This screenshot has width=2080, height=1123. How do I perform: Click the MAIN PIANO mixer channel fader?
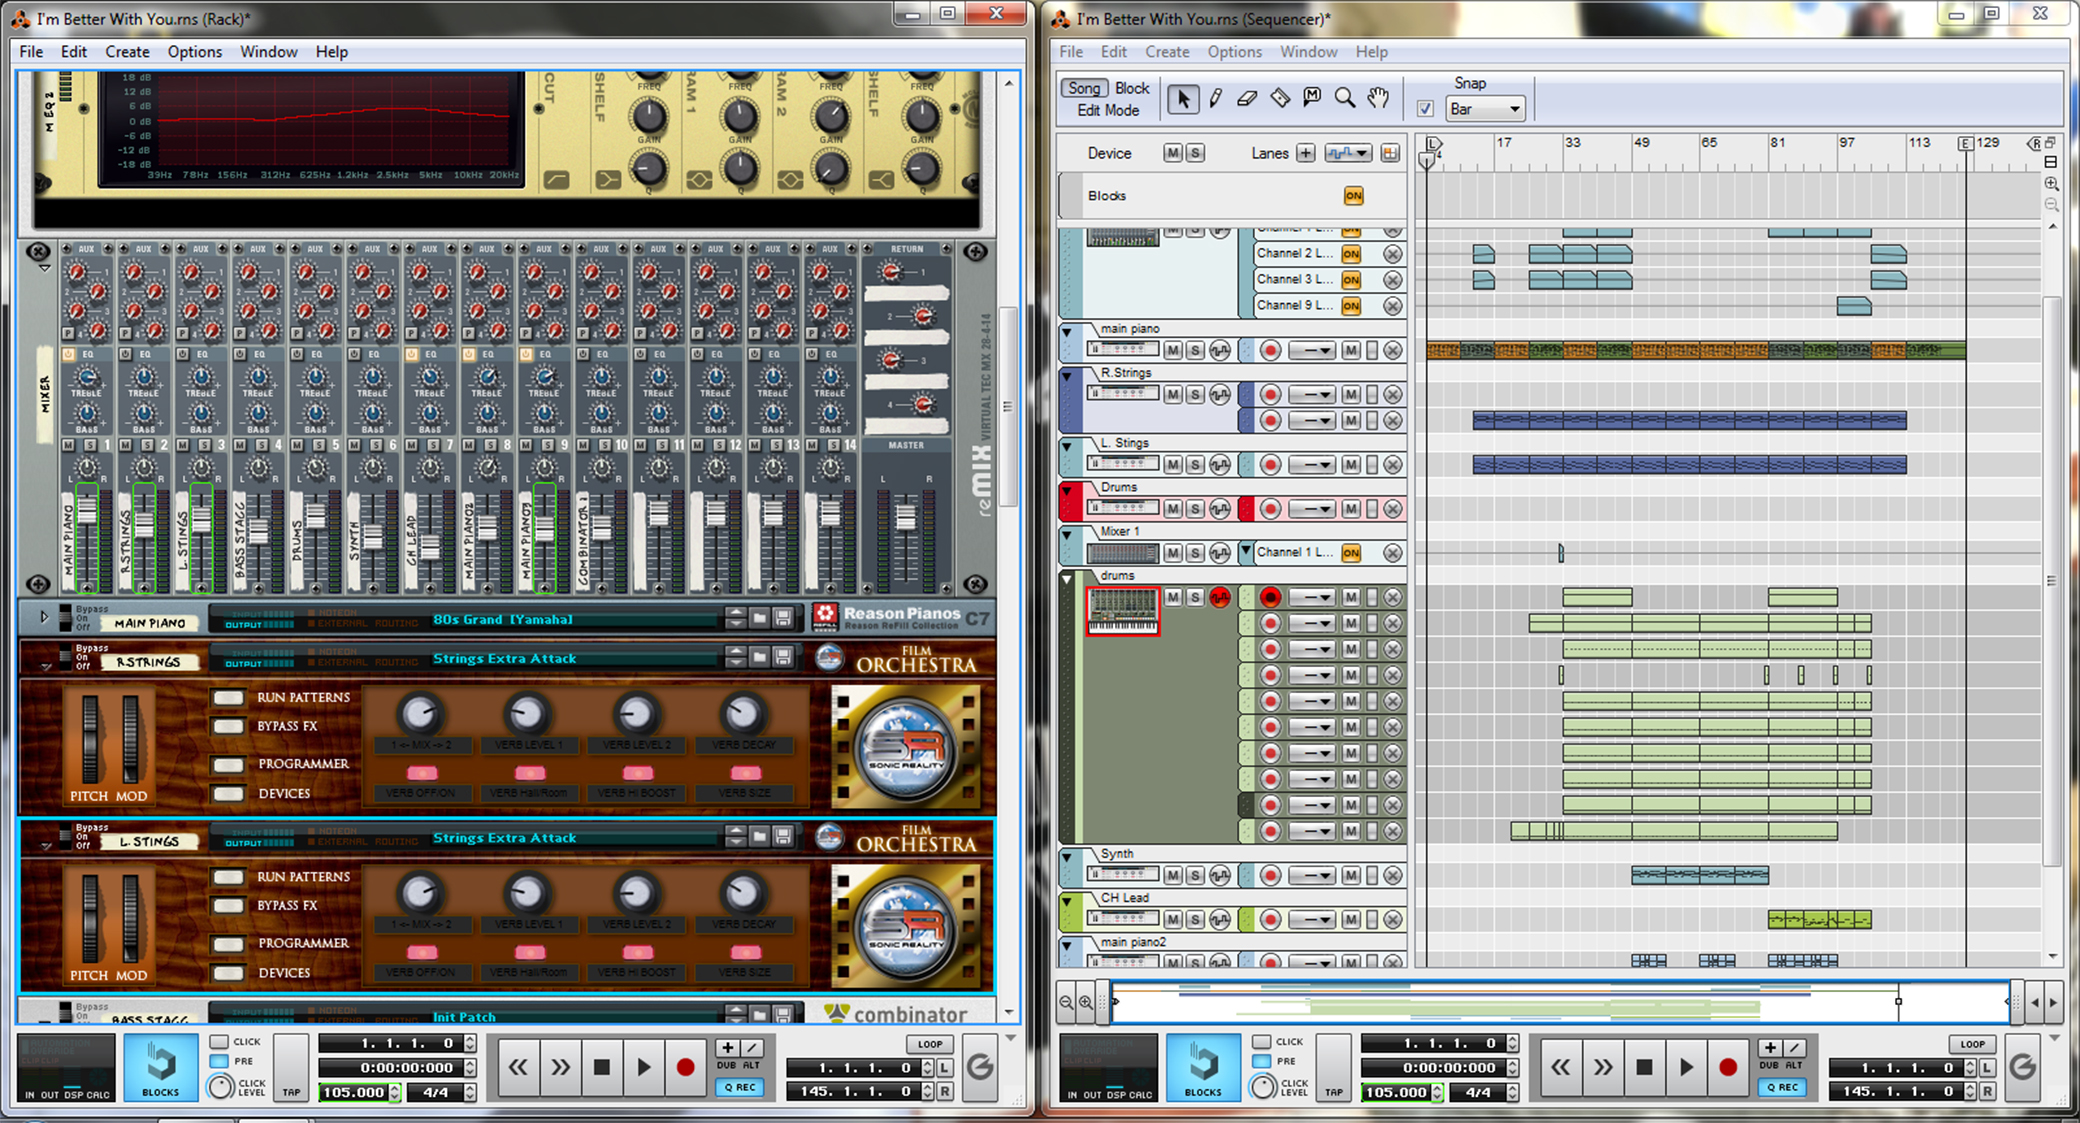tap(87, 511)
